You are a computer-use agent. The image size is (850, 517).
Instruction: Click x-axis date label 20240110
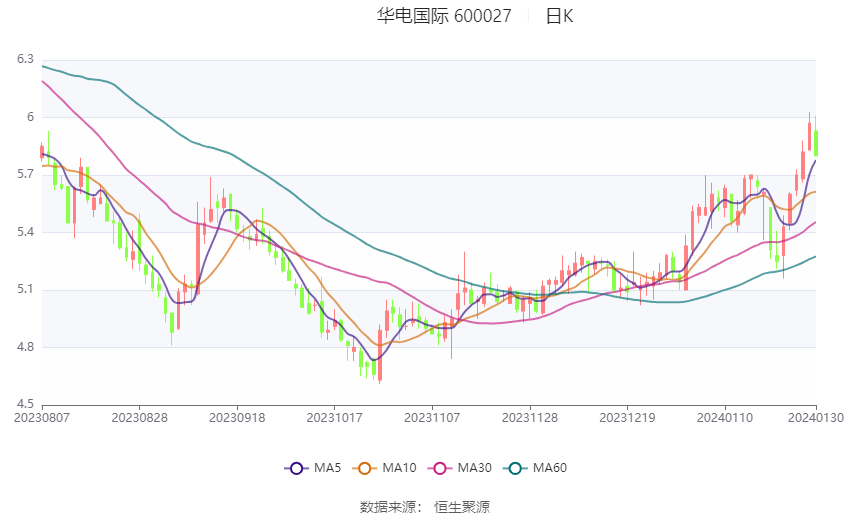(725, 418)
